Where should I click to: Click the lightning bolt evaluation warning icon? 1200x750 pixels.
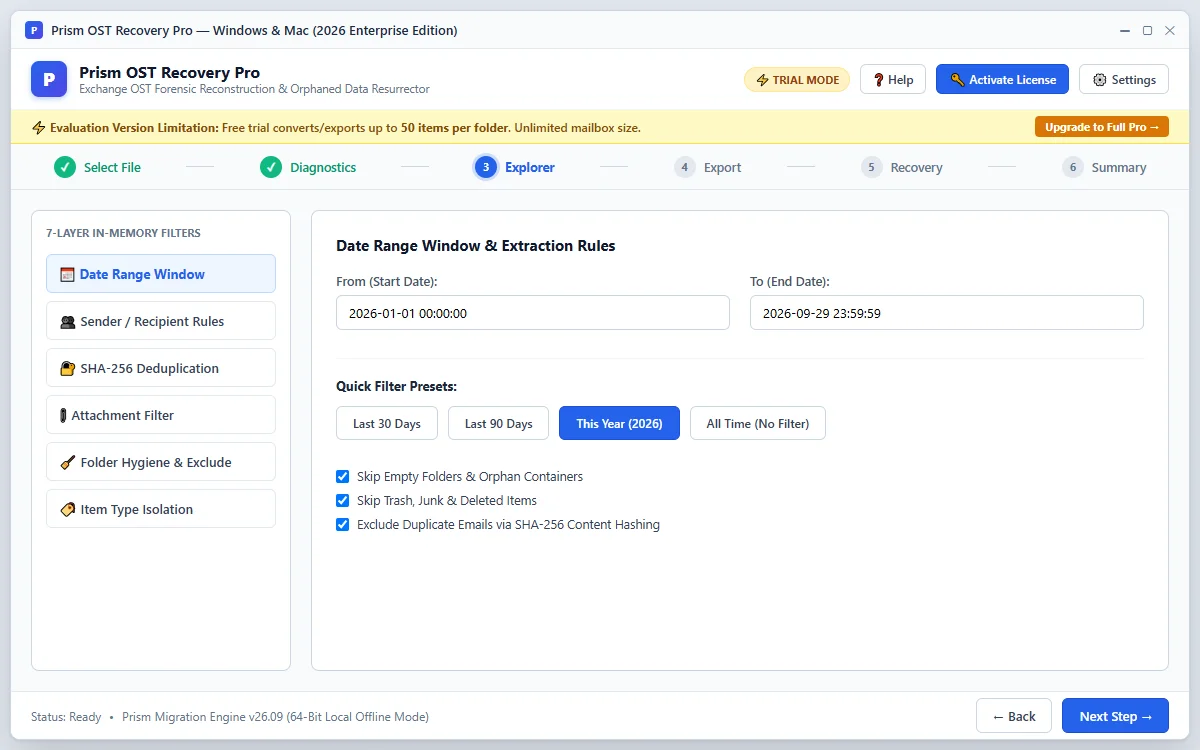38,127
